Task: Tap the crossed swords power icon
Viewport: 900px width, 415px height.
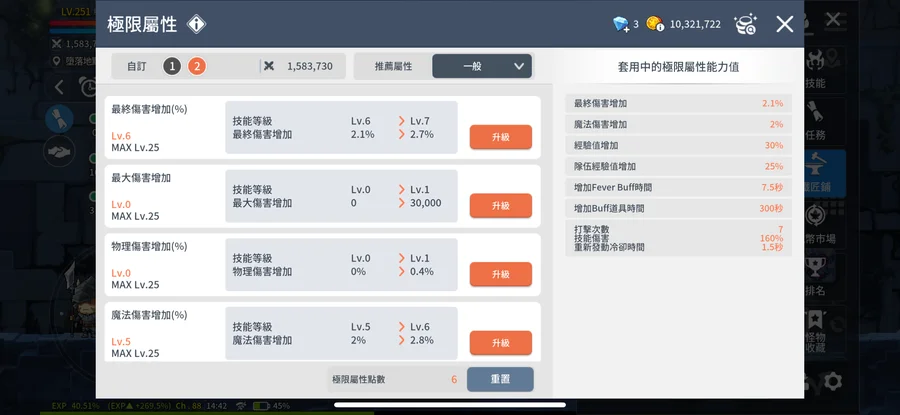Action: coord(268,67)
